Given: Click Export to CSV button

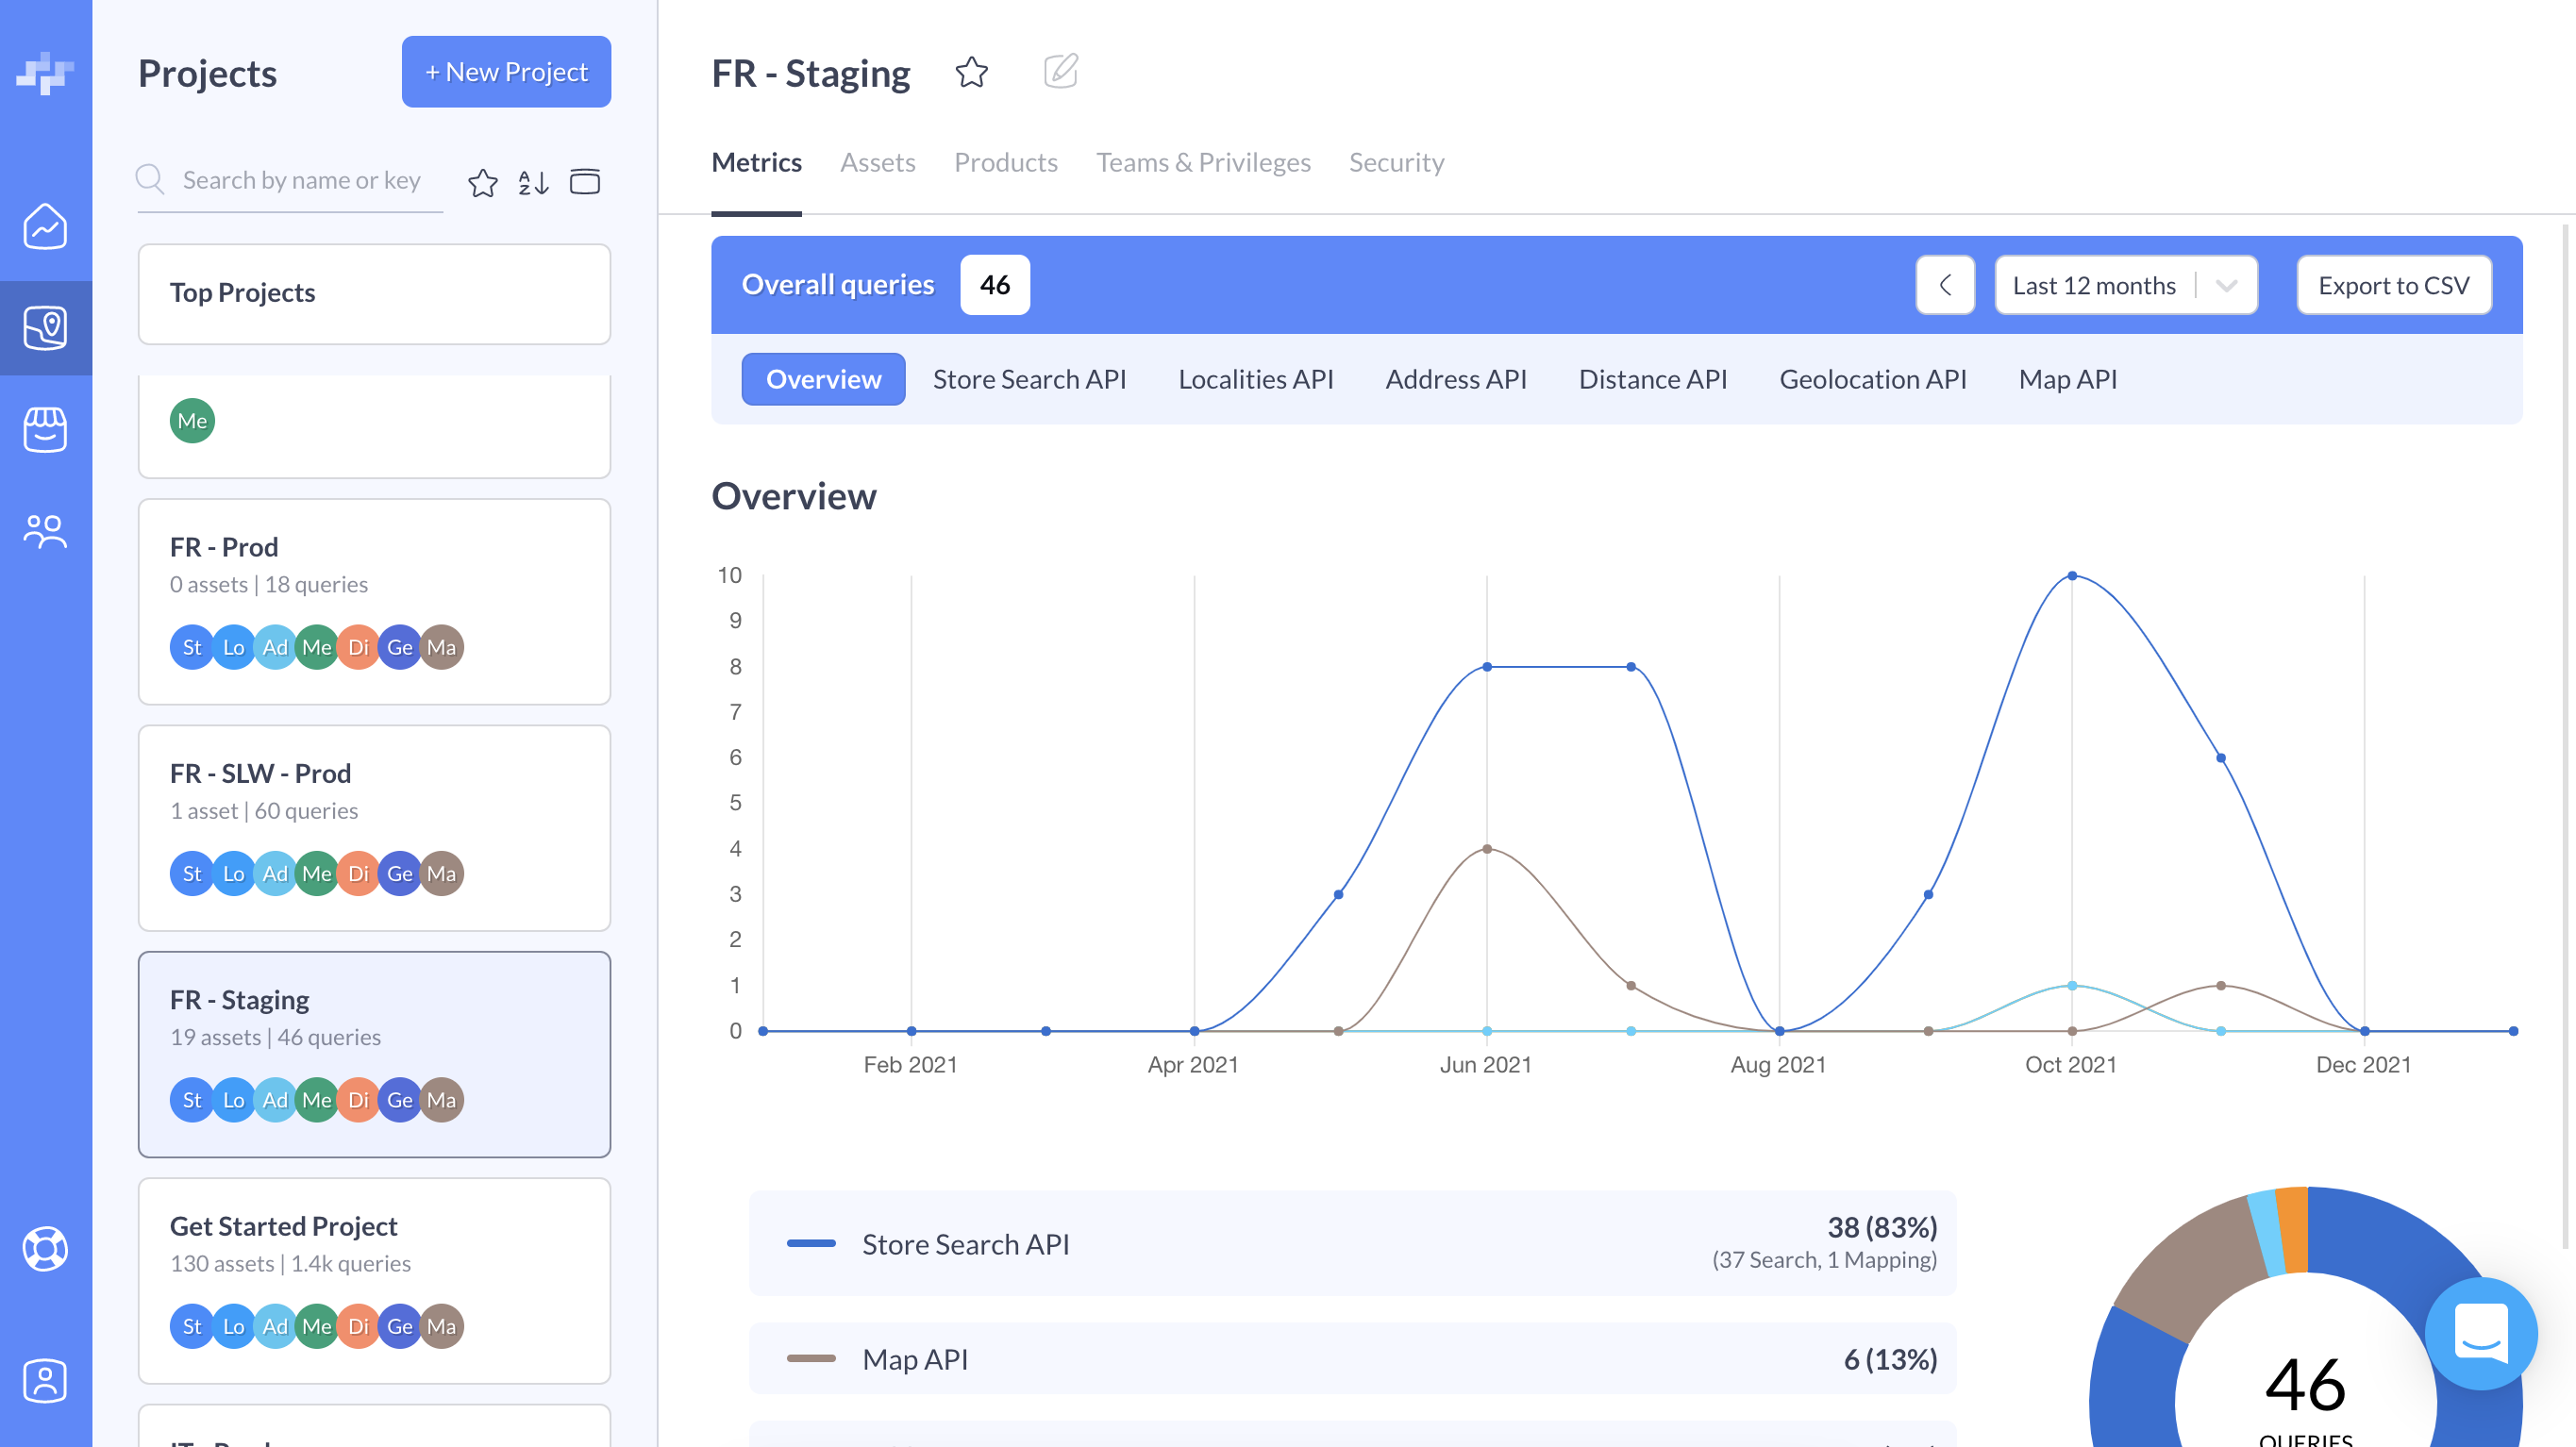Looking at the screenshot, I should pos(2393,286).
